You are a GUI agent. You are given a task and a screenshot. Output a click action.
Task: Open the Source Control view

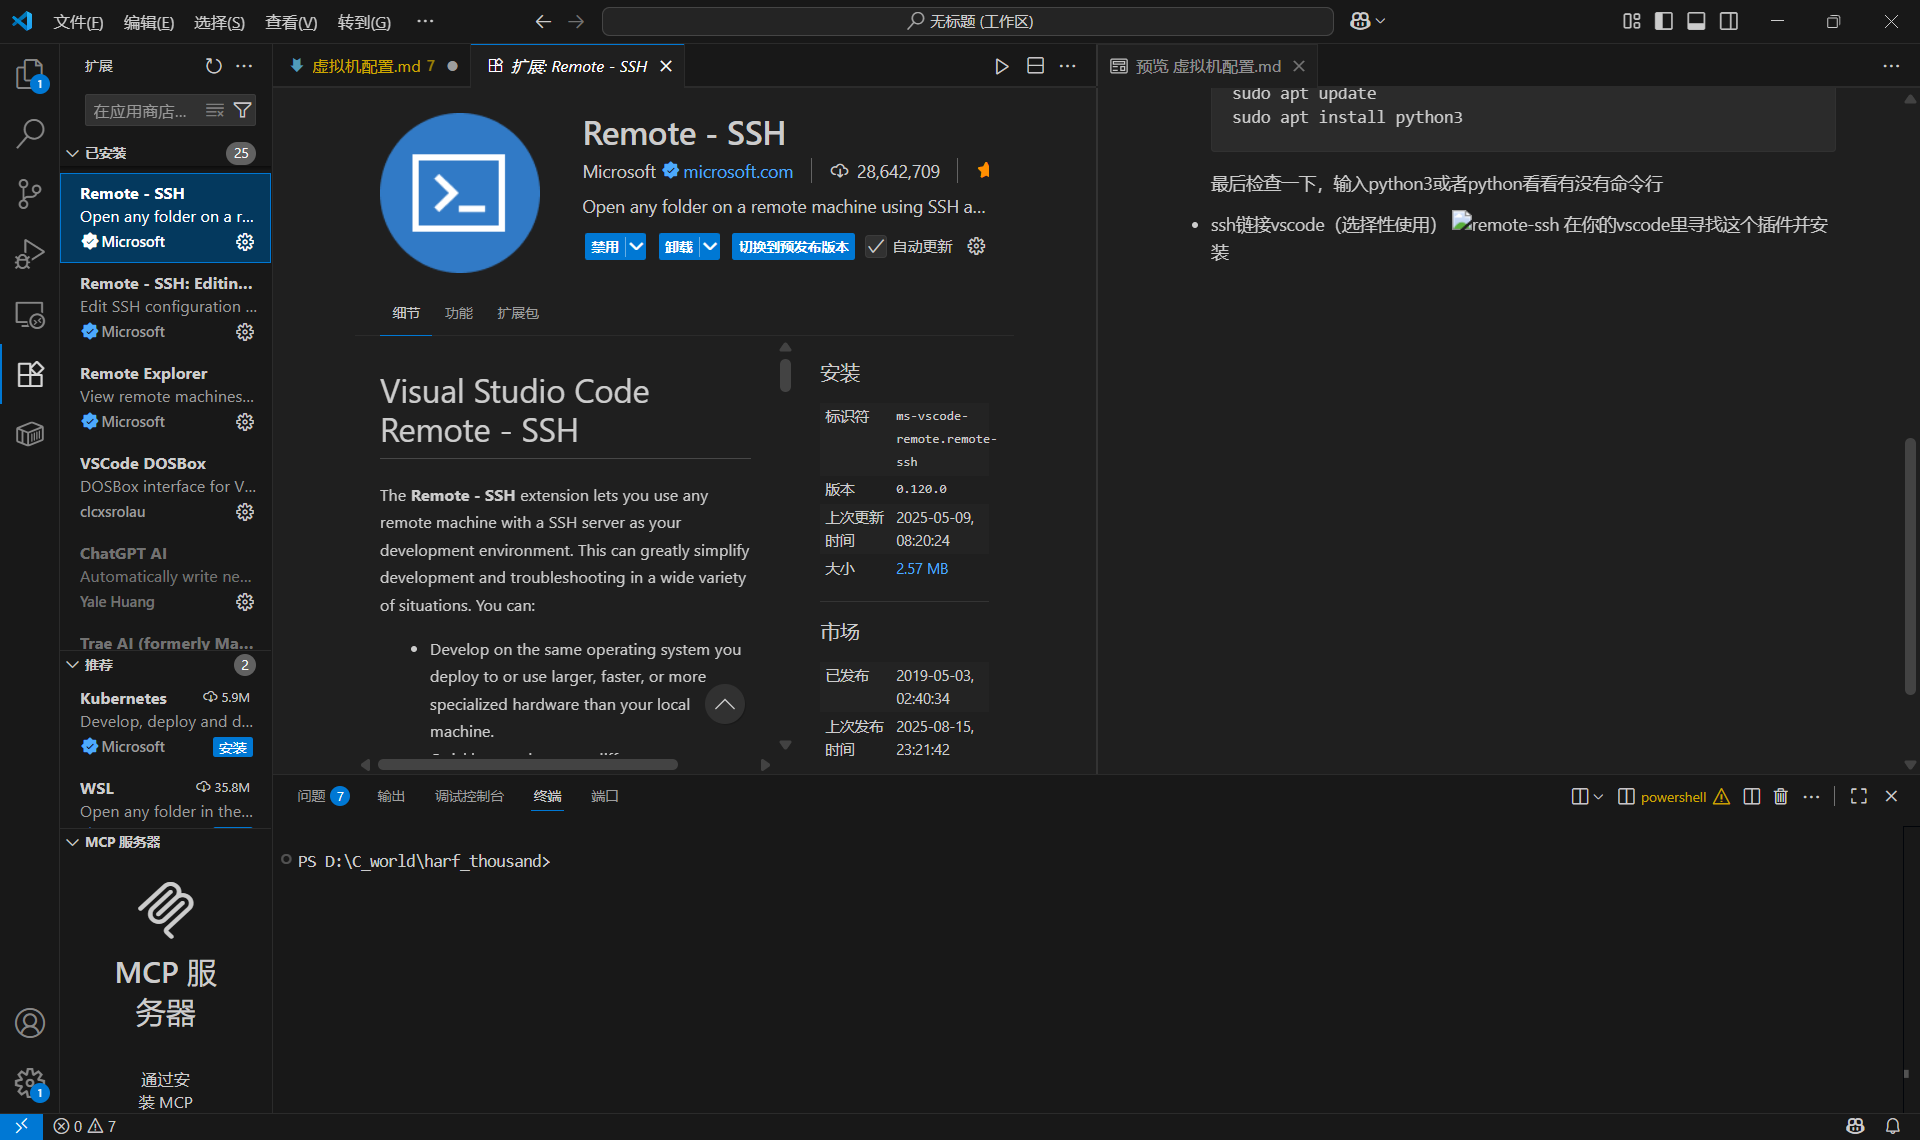[x=30, y=193]
